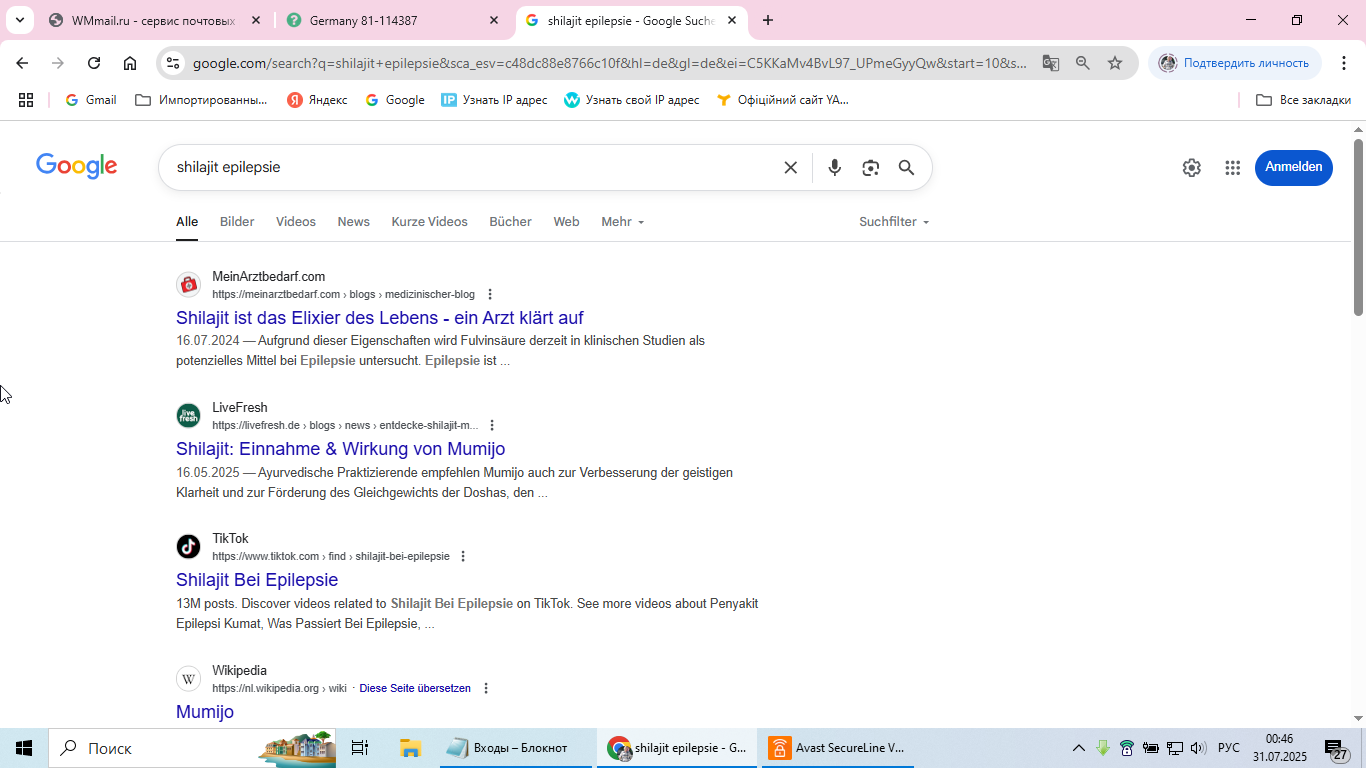This screenshot has height=768, width=1366.
Task: Open 'Shilajit Bei Epilepsie' TikTok result
Action: tap(257, 580)
